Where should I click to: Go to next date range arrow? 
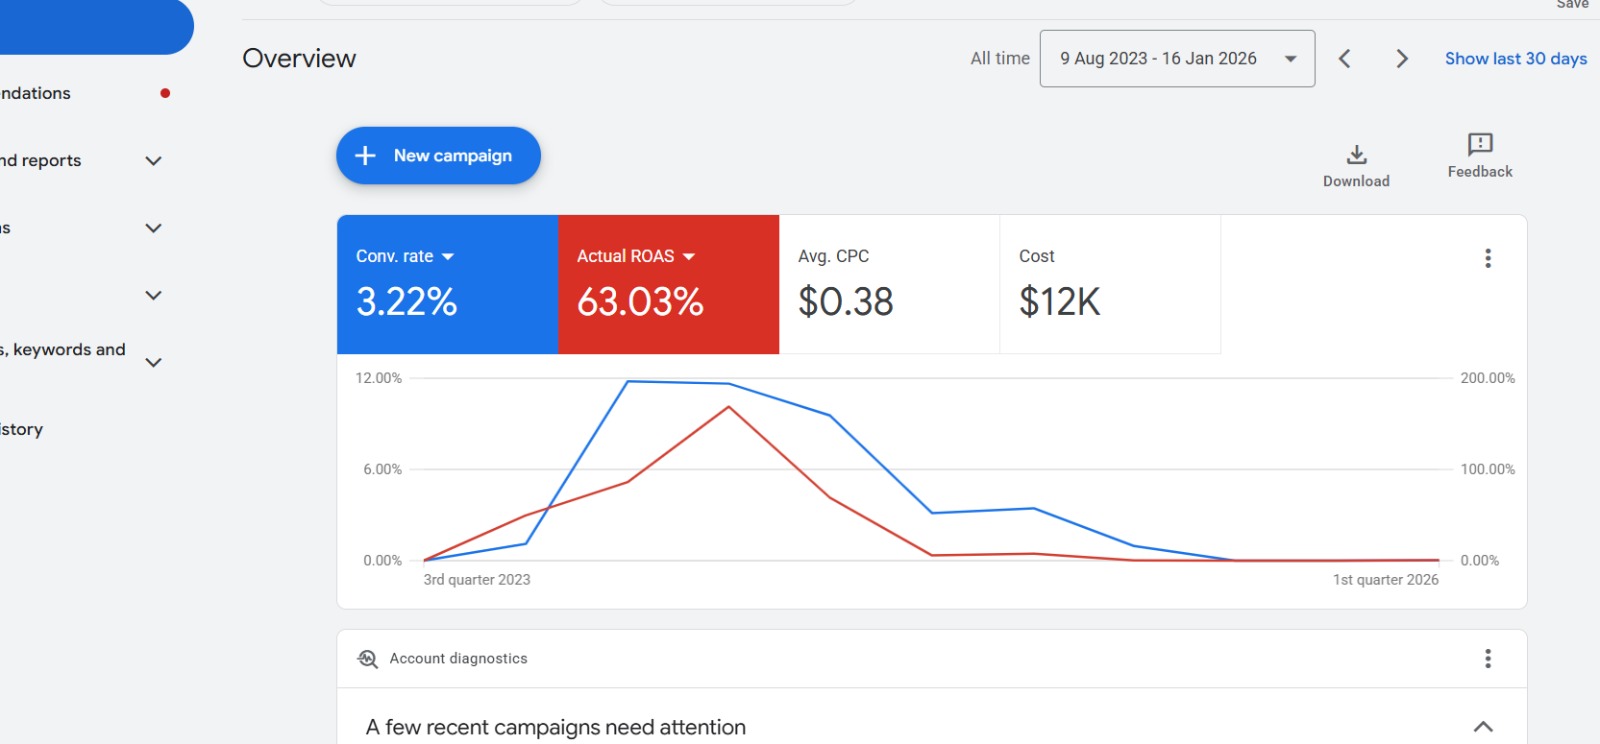click(x=1402, y=59)
